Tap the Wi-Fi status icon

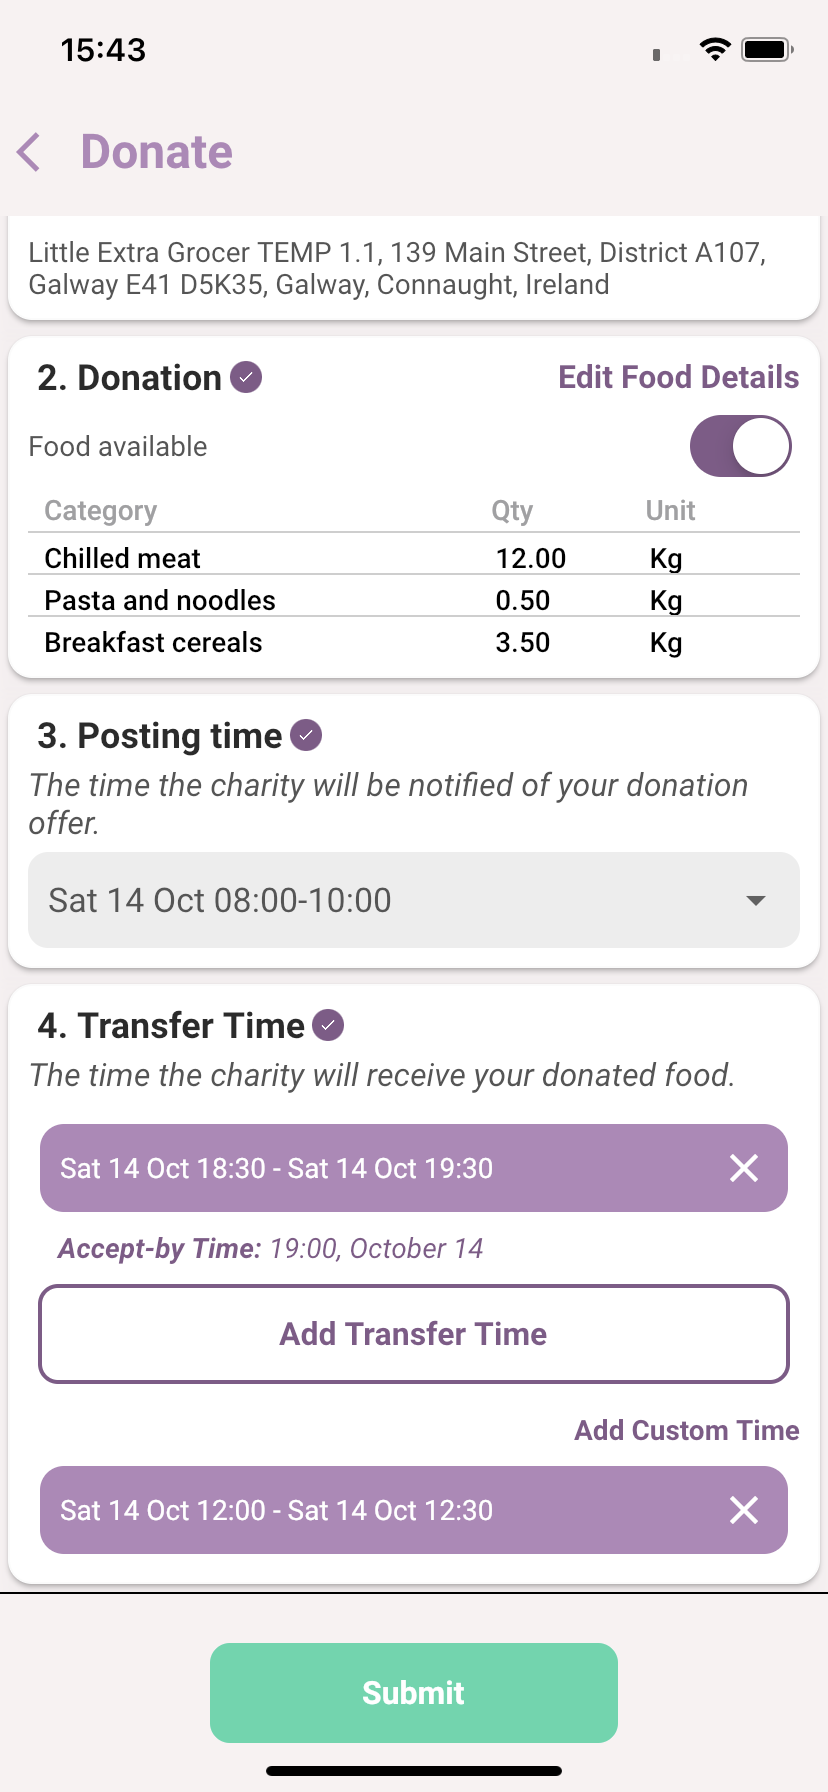714,49
